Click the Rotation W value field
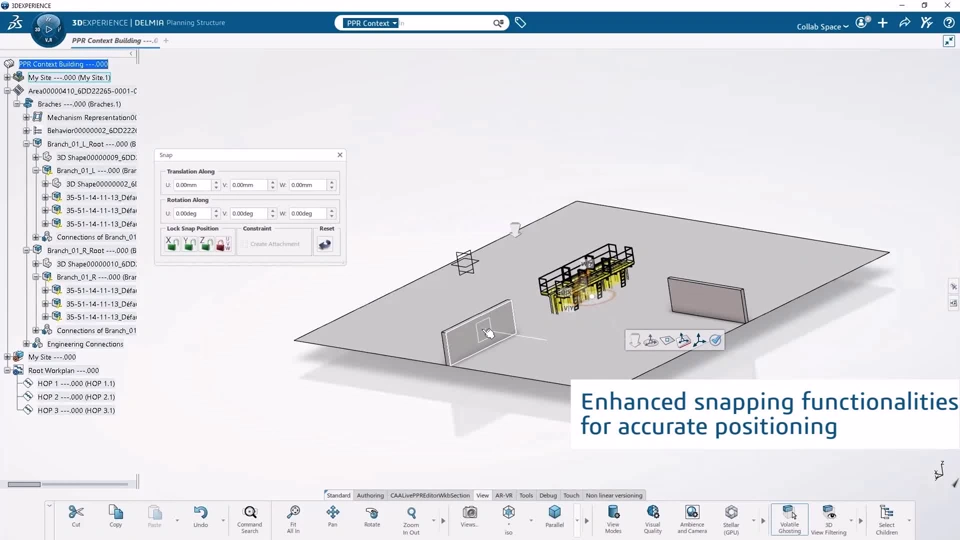 coord(308,214)
